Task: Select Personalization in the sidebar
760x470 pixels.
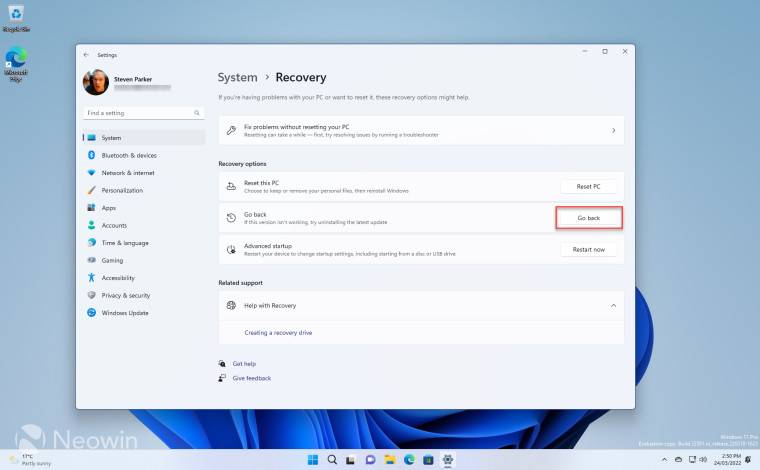Action: [x=122, y=190]
